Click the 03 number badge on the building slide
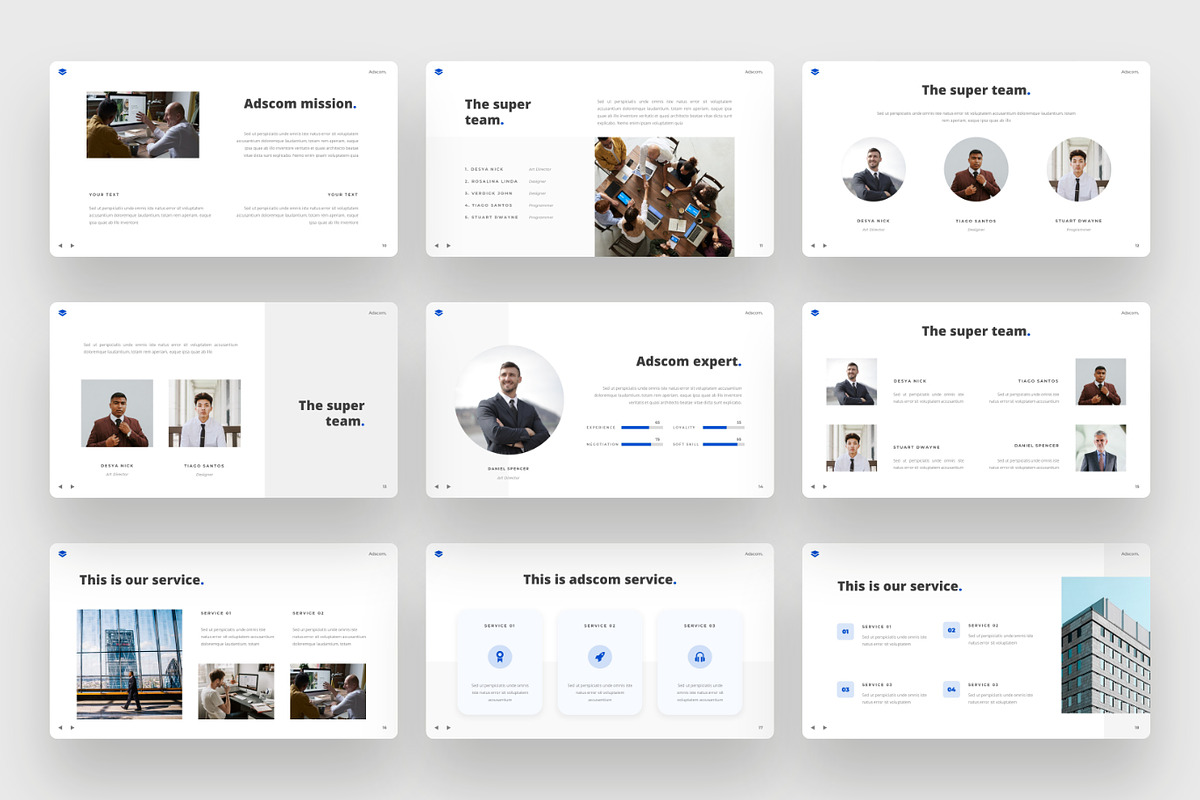The width and height of the screenshot is (1200, 800). click(x=845, y=689)
